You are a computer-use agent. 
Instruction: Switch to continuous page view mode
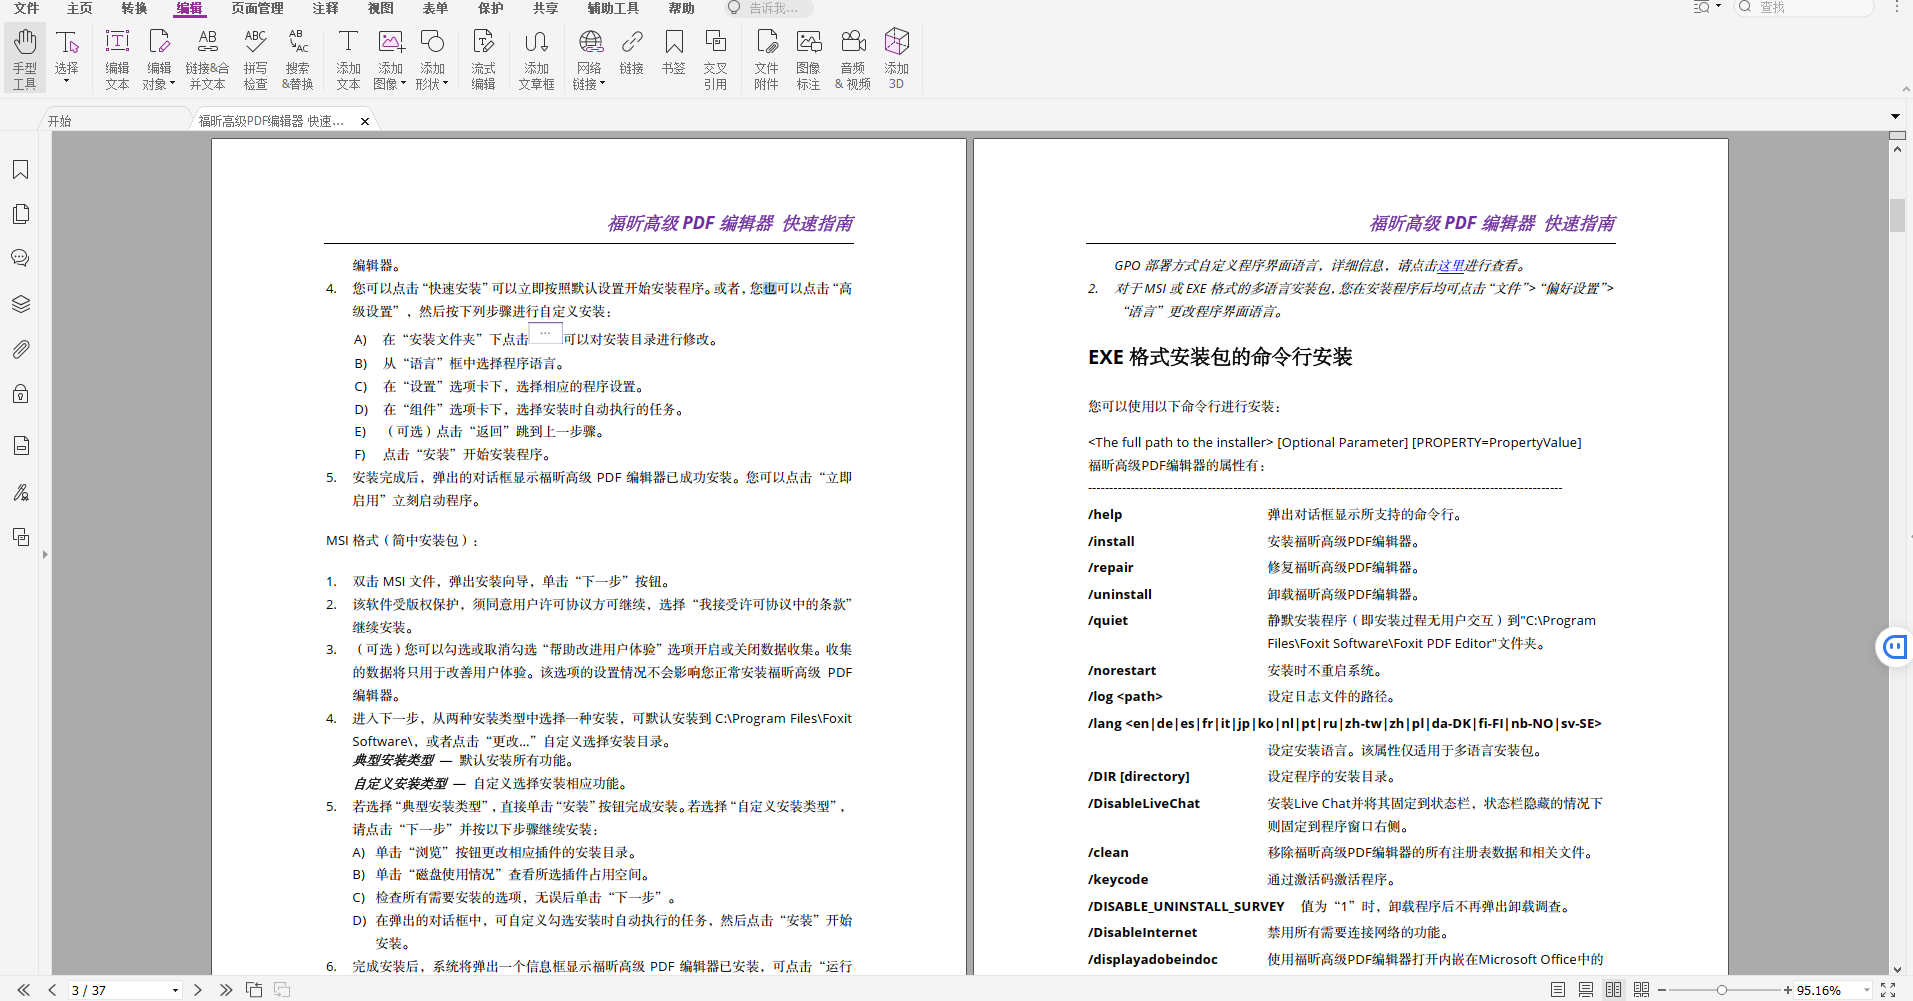[x=1586, y=990]
